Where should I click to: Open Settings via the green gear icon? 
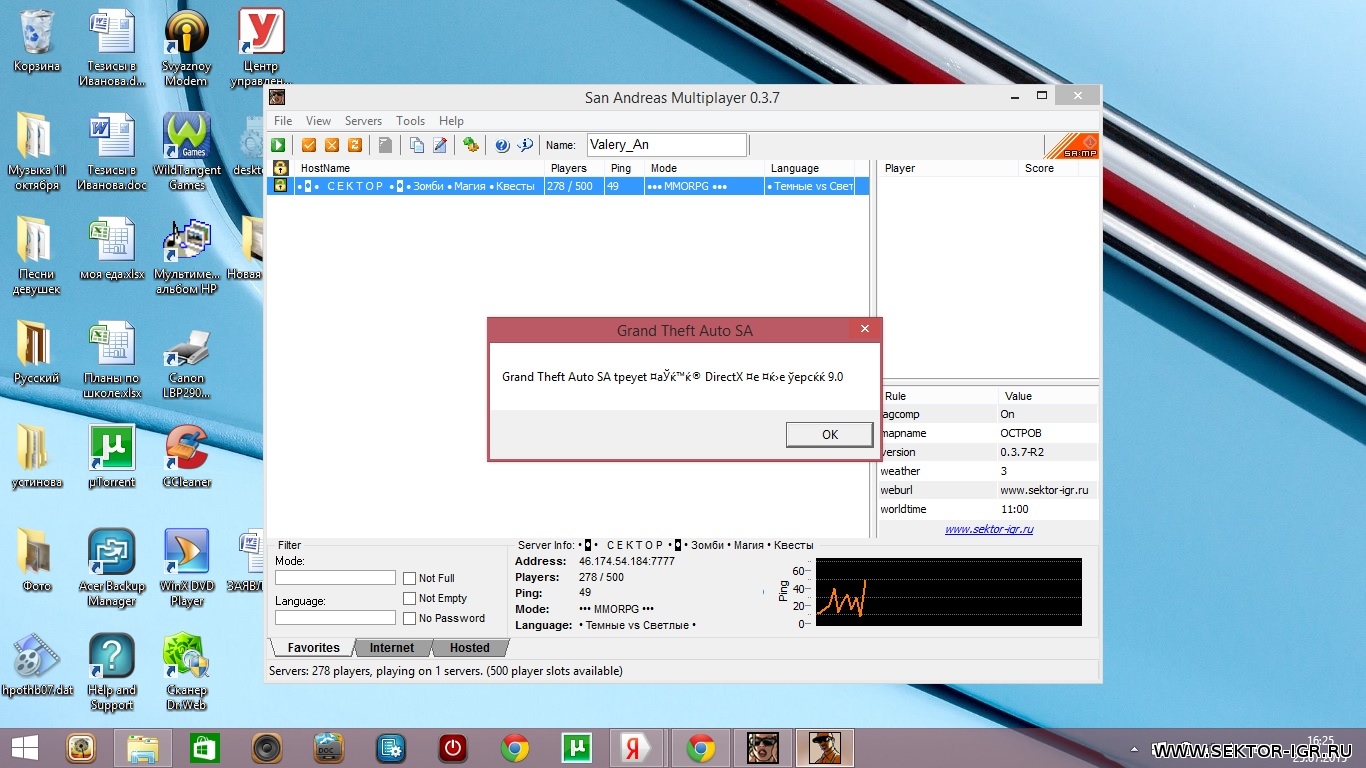coord(471,145)
